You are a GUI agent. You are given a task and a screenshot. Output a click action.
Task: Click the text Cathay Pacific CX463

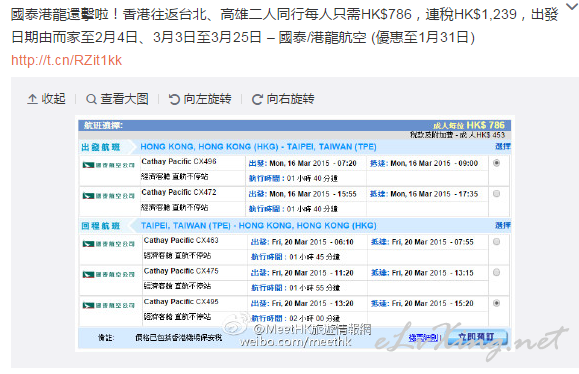pyautogui.click(x=181, y=240)
